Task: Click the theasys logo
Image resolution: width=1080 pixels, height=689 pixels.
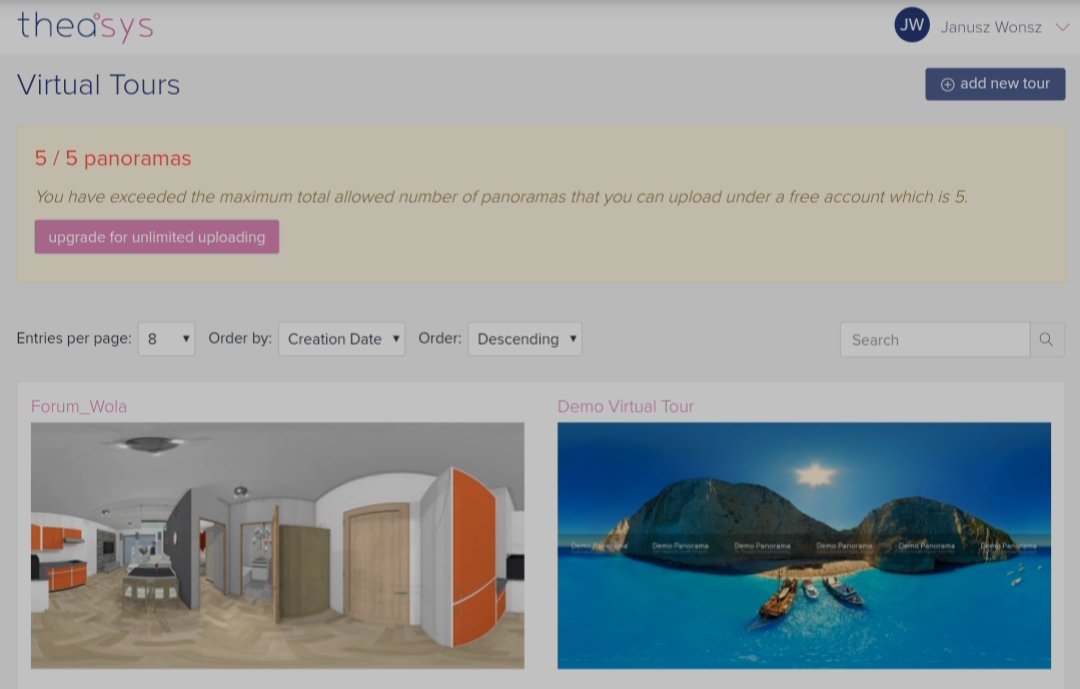Action: (x=85, y=27)
